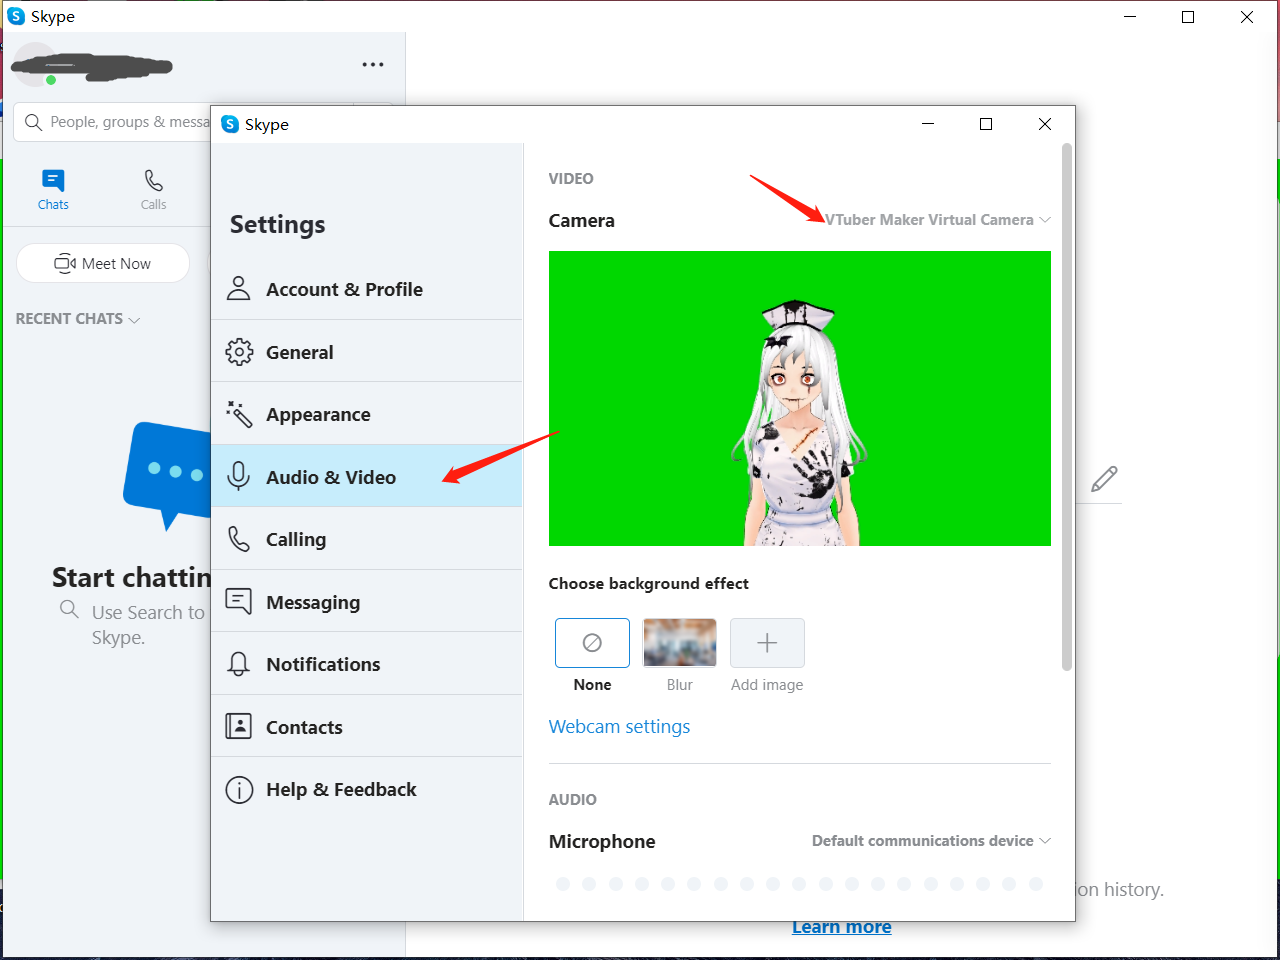
Task: Open Contacts settings section
Action: coord(367,727)
